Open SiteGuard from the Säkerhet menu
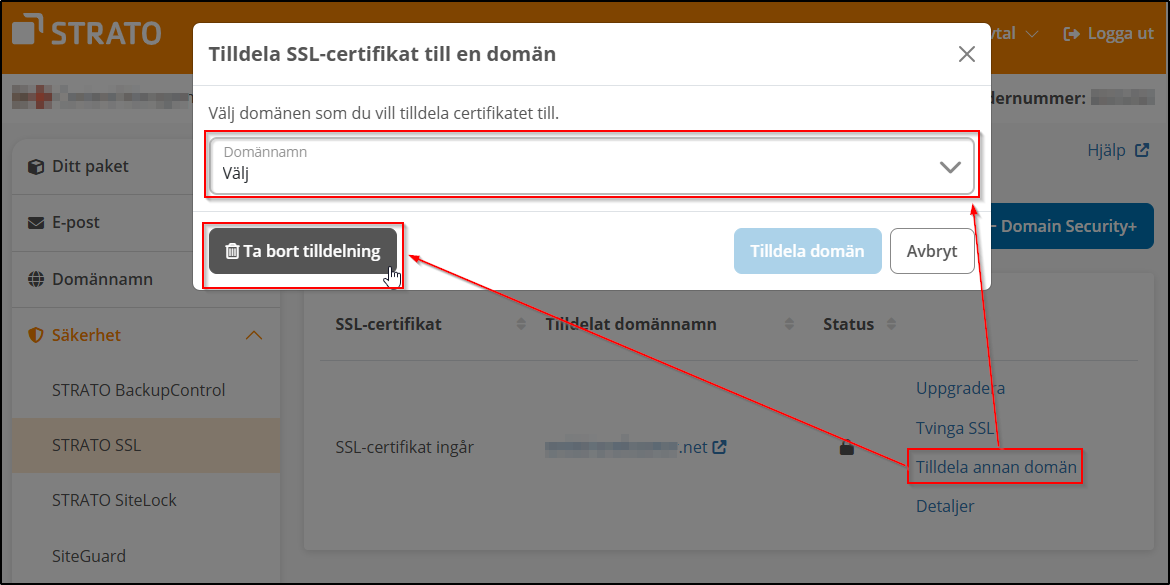1170x585 pixels. pos(87,555)
